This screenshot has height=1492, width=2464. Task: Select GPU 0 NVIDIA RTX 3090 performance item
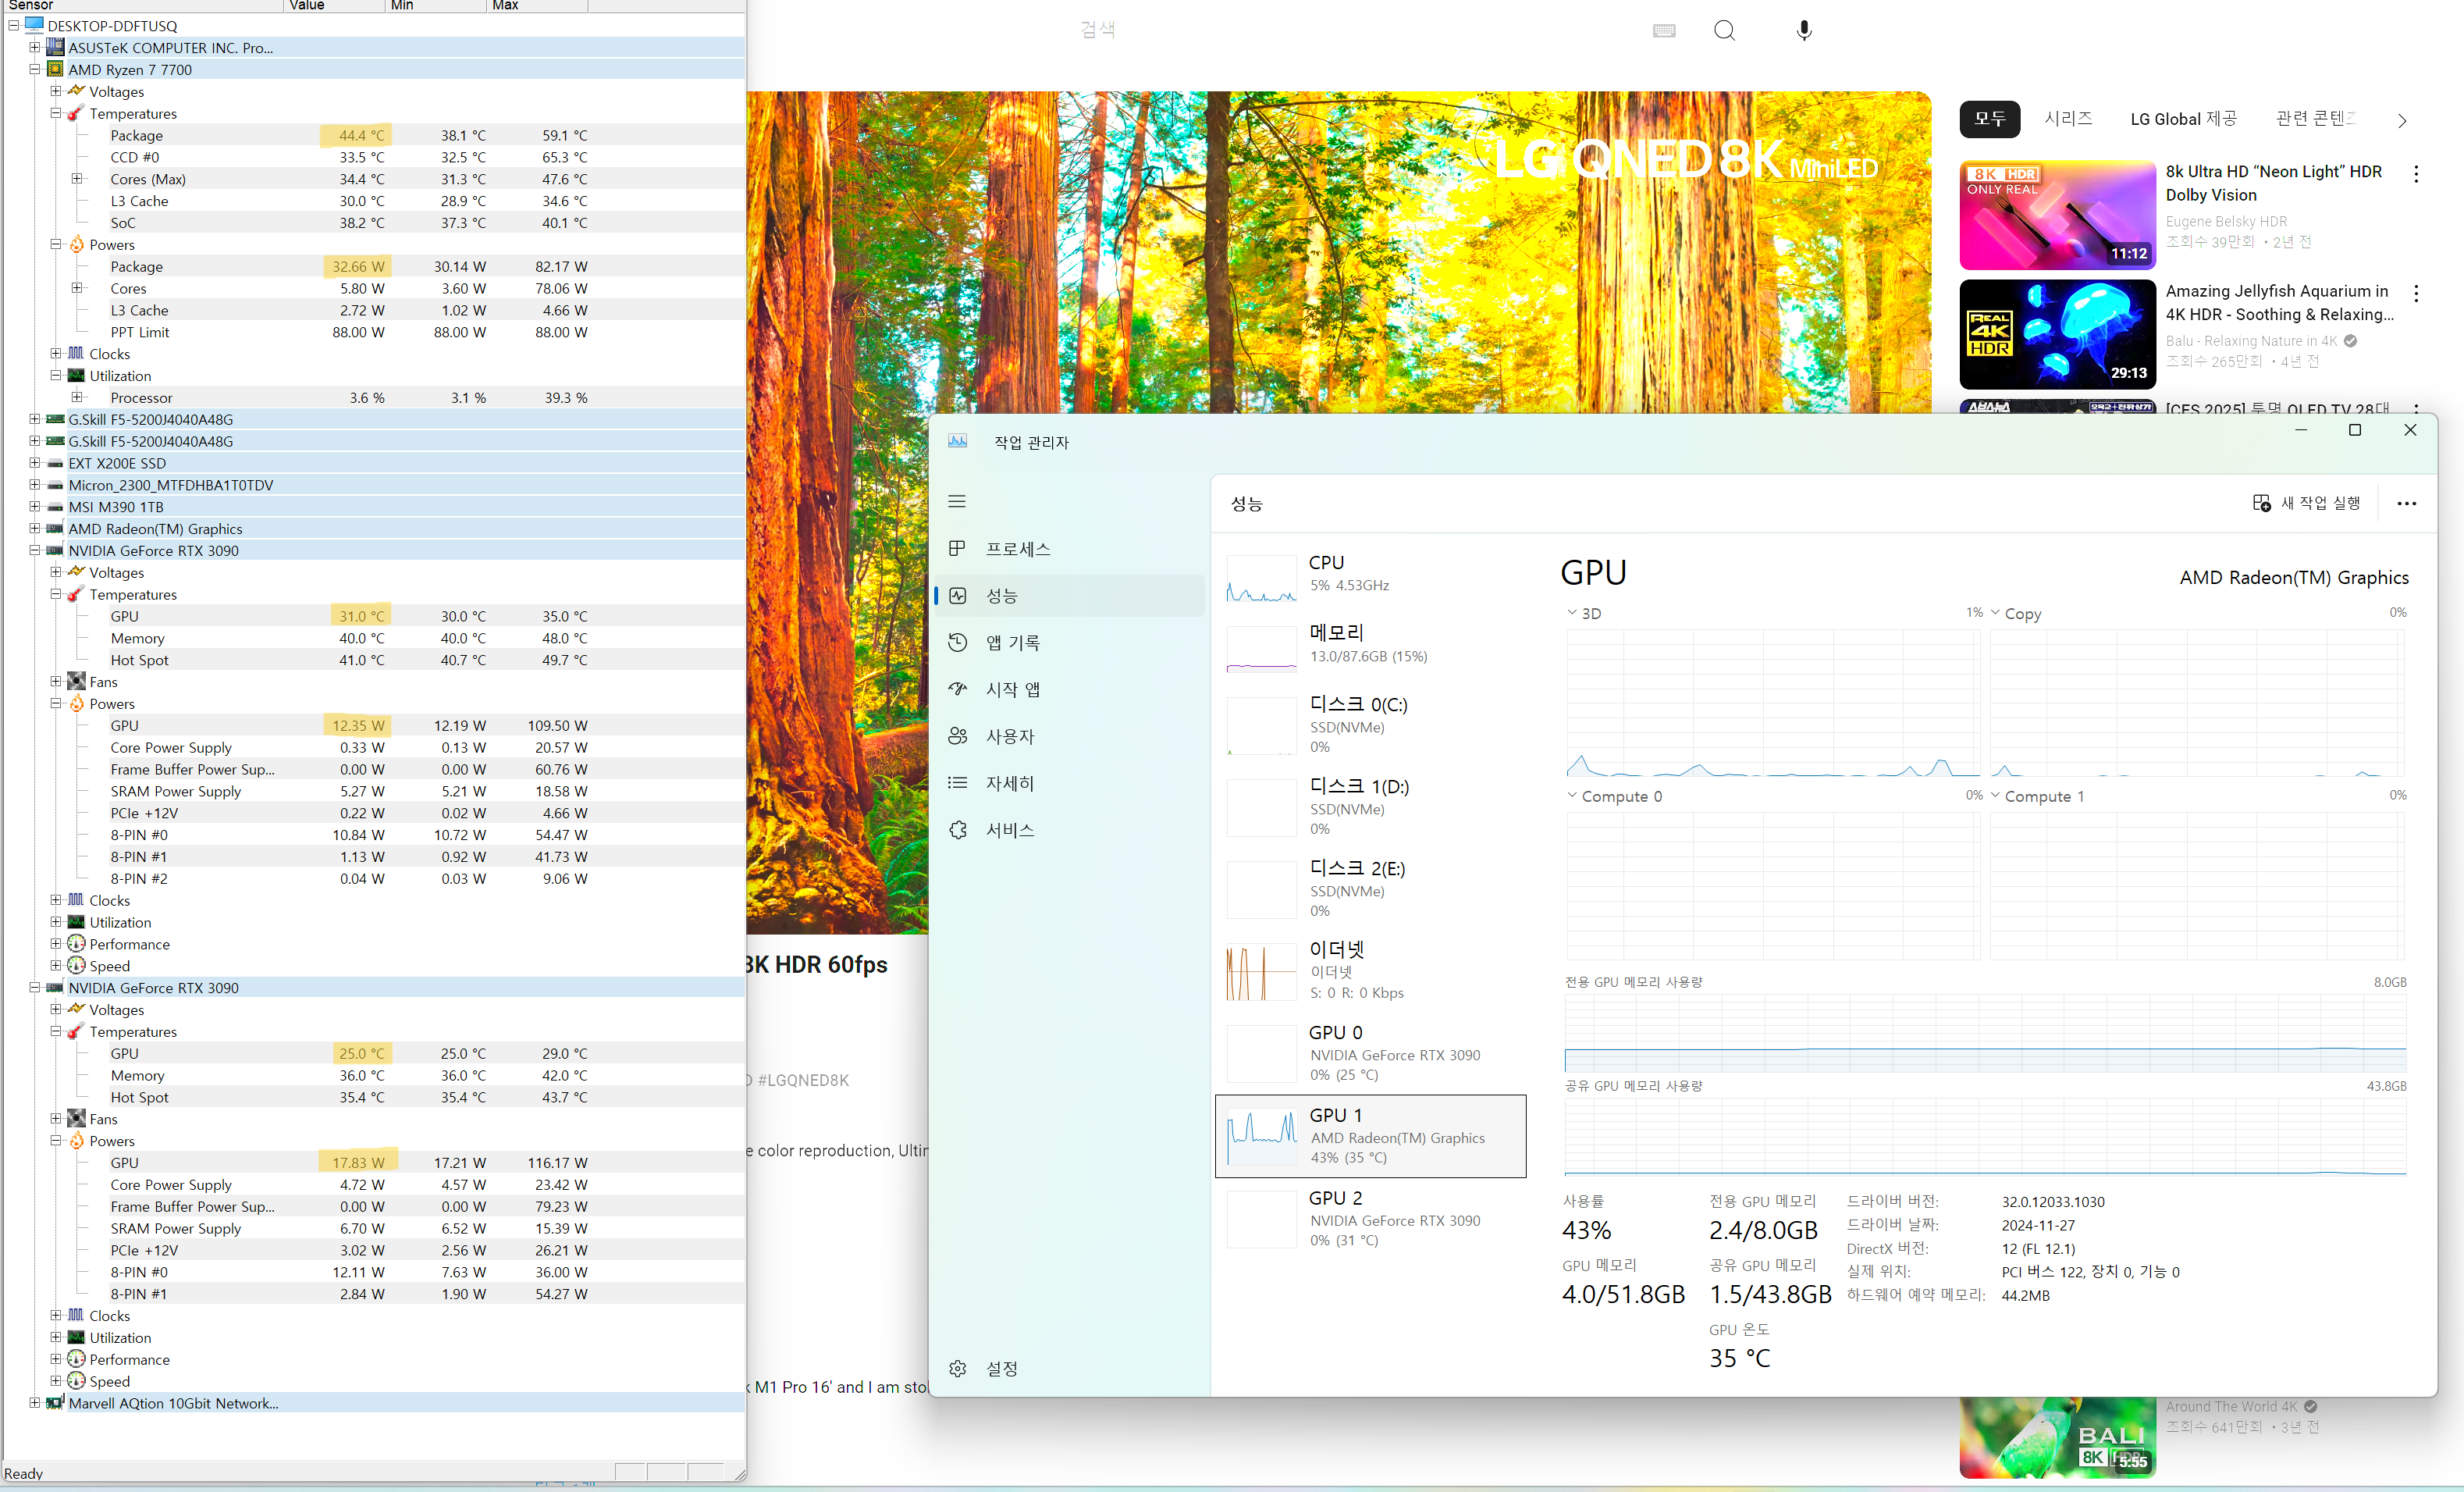[1370, 1054]
